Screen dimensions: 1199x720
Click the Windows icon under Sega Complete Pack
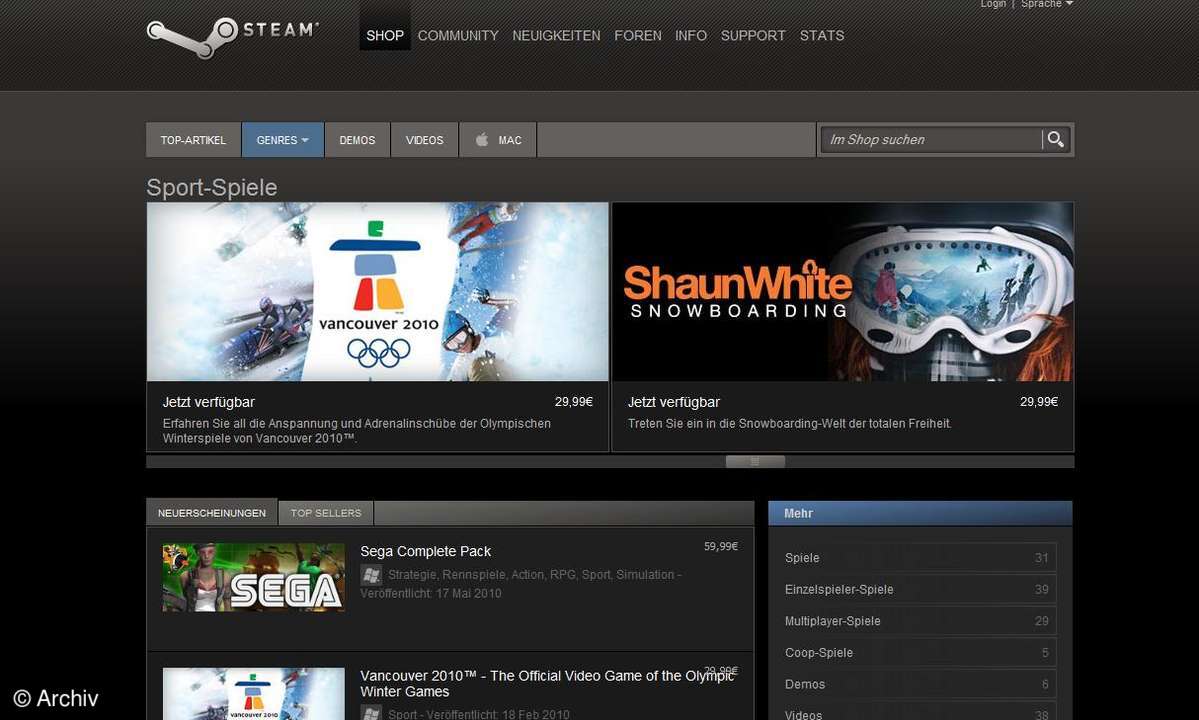(x=372, y=575)
